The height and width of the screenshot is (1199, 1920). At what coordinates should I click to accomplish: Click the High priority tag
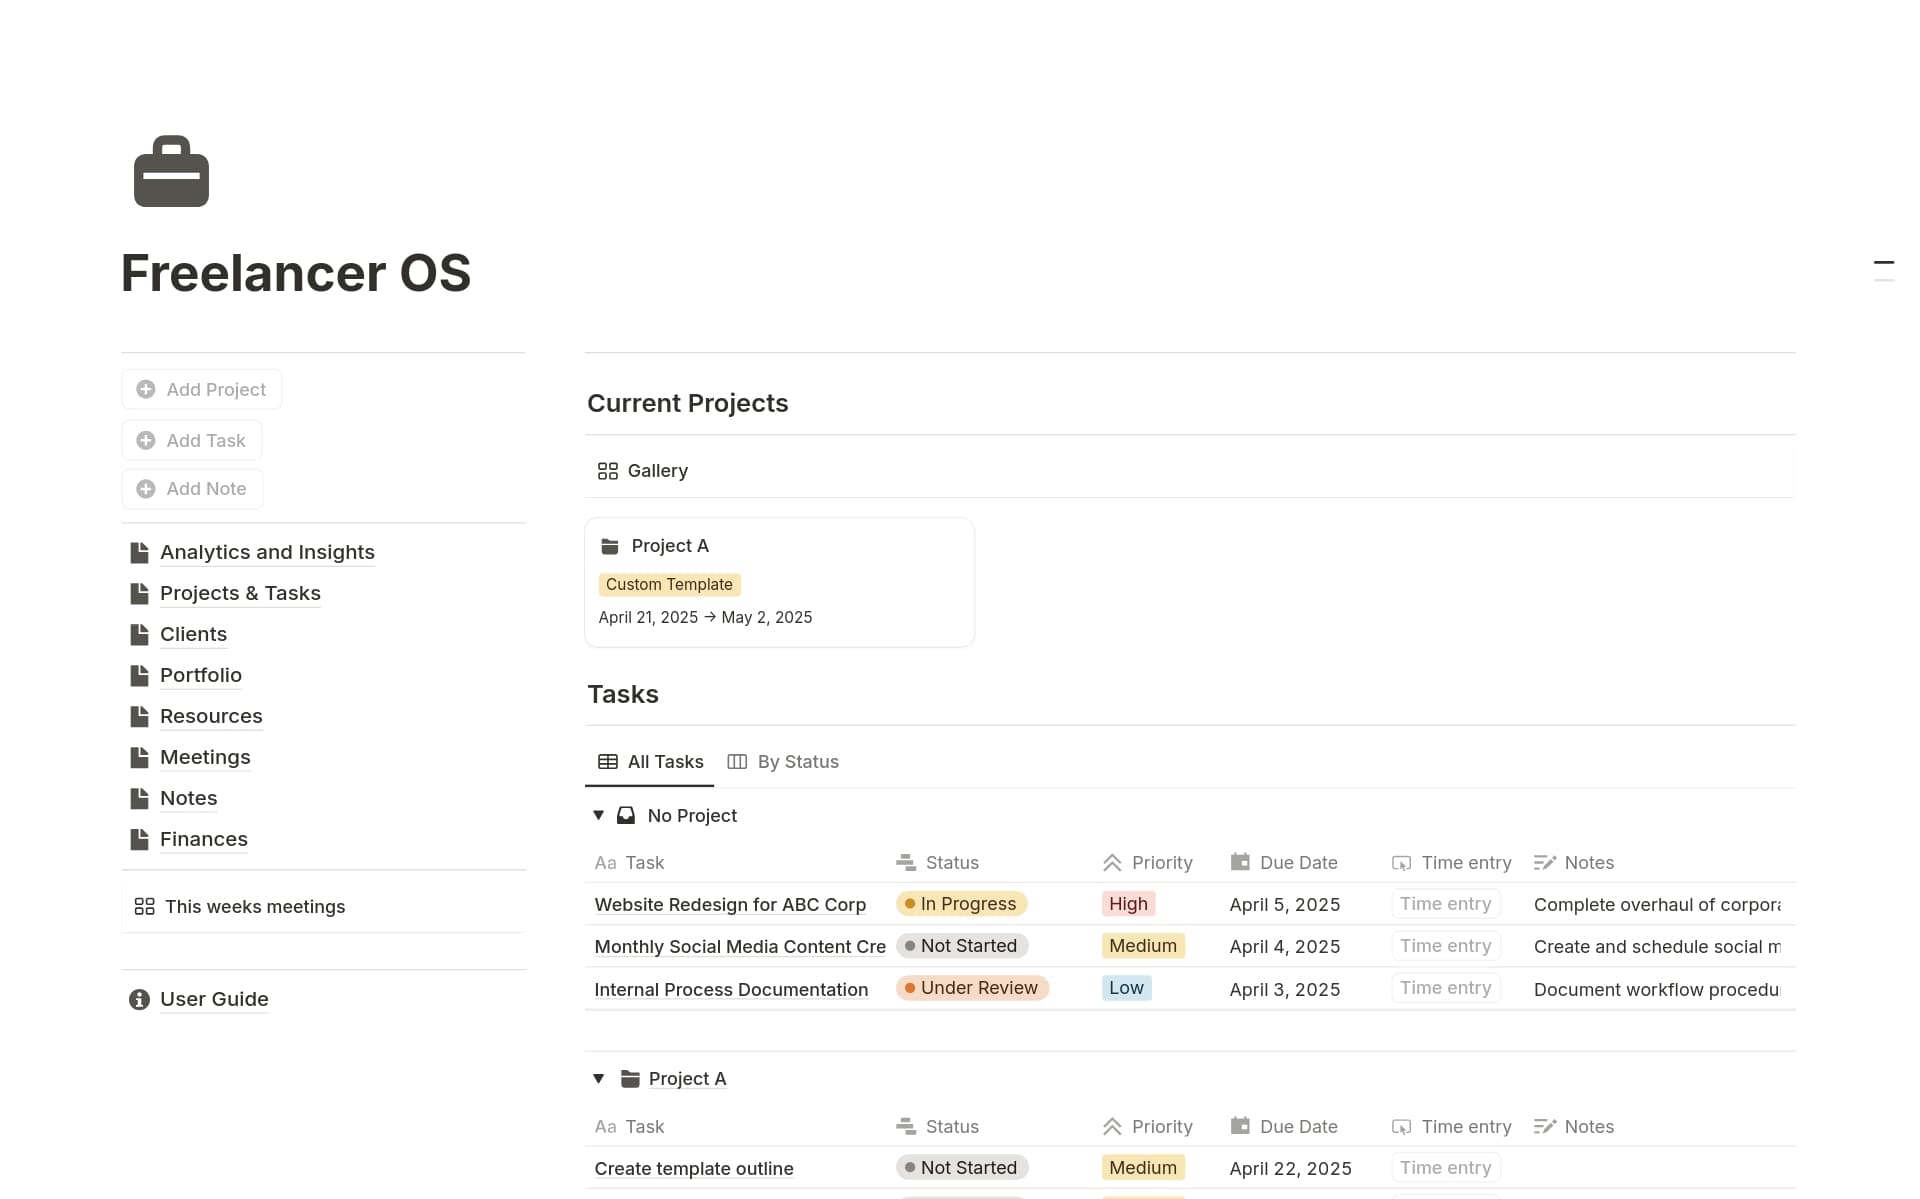coord(1128,904)
